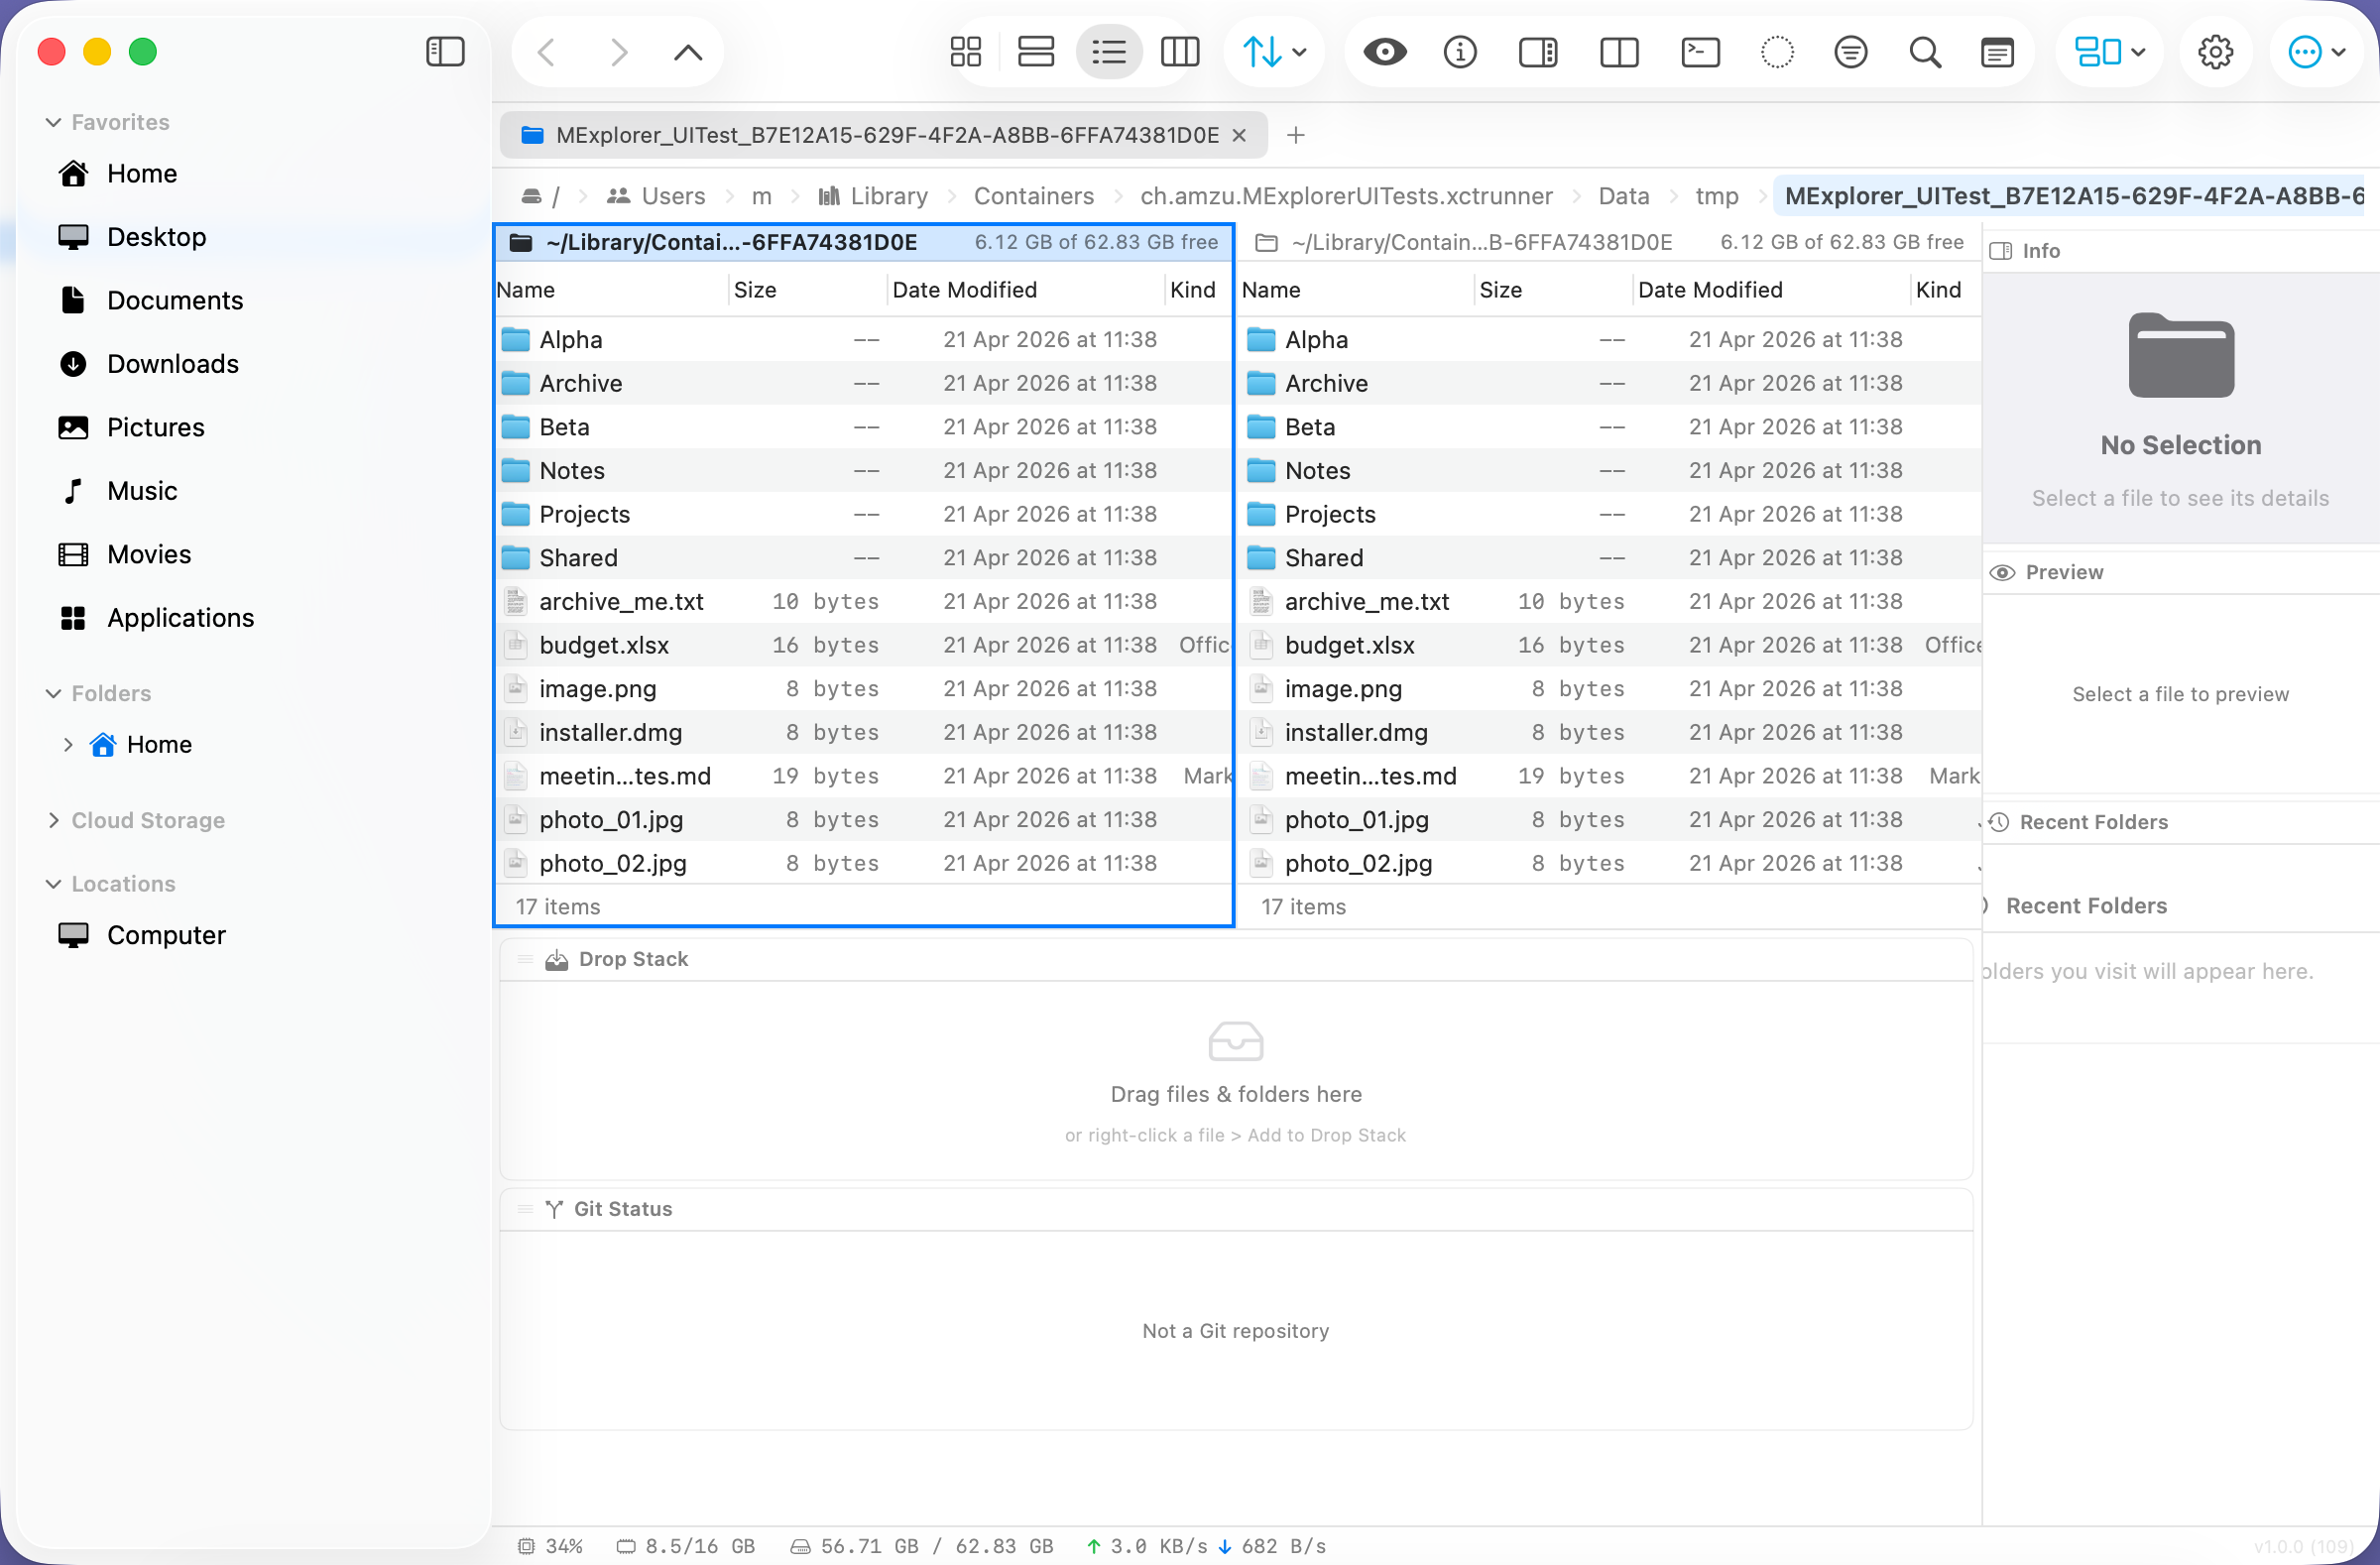Expand Home folder tree chevron
Image resolution: width=2380 pixels, height=1565 pixels.
(68, 744)
